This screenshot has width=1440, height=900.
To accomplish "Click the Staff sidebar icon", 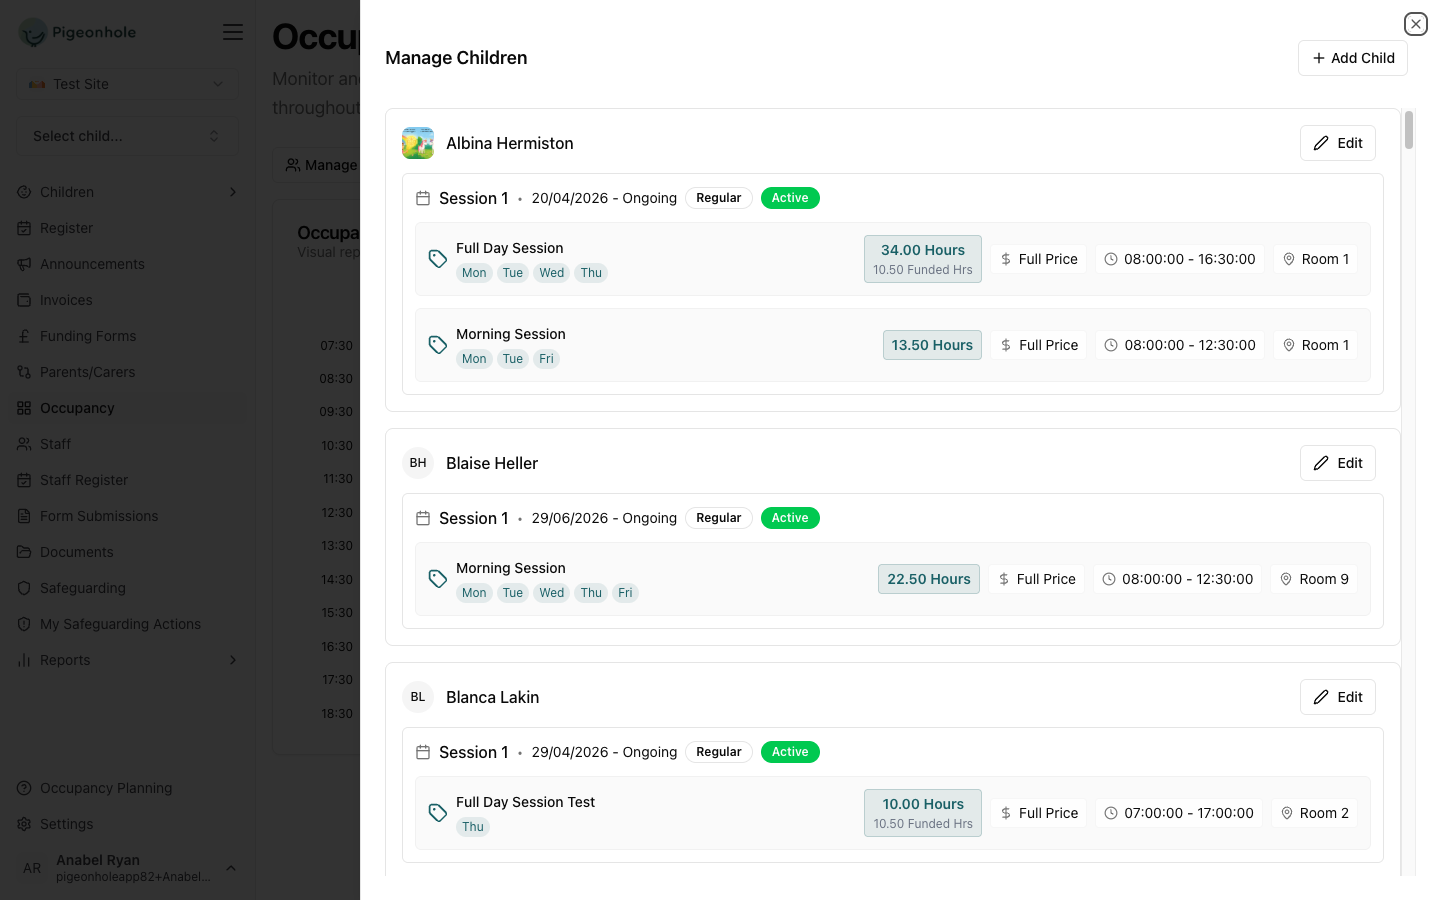I will tap(24, 444).
